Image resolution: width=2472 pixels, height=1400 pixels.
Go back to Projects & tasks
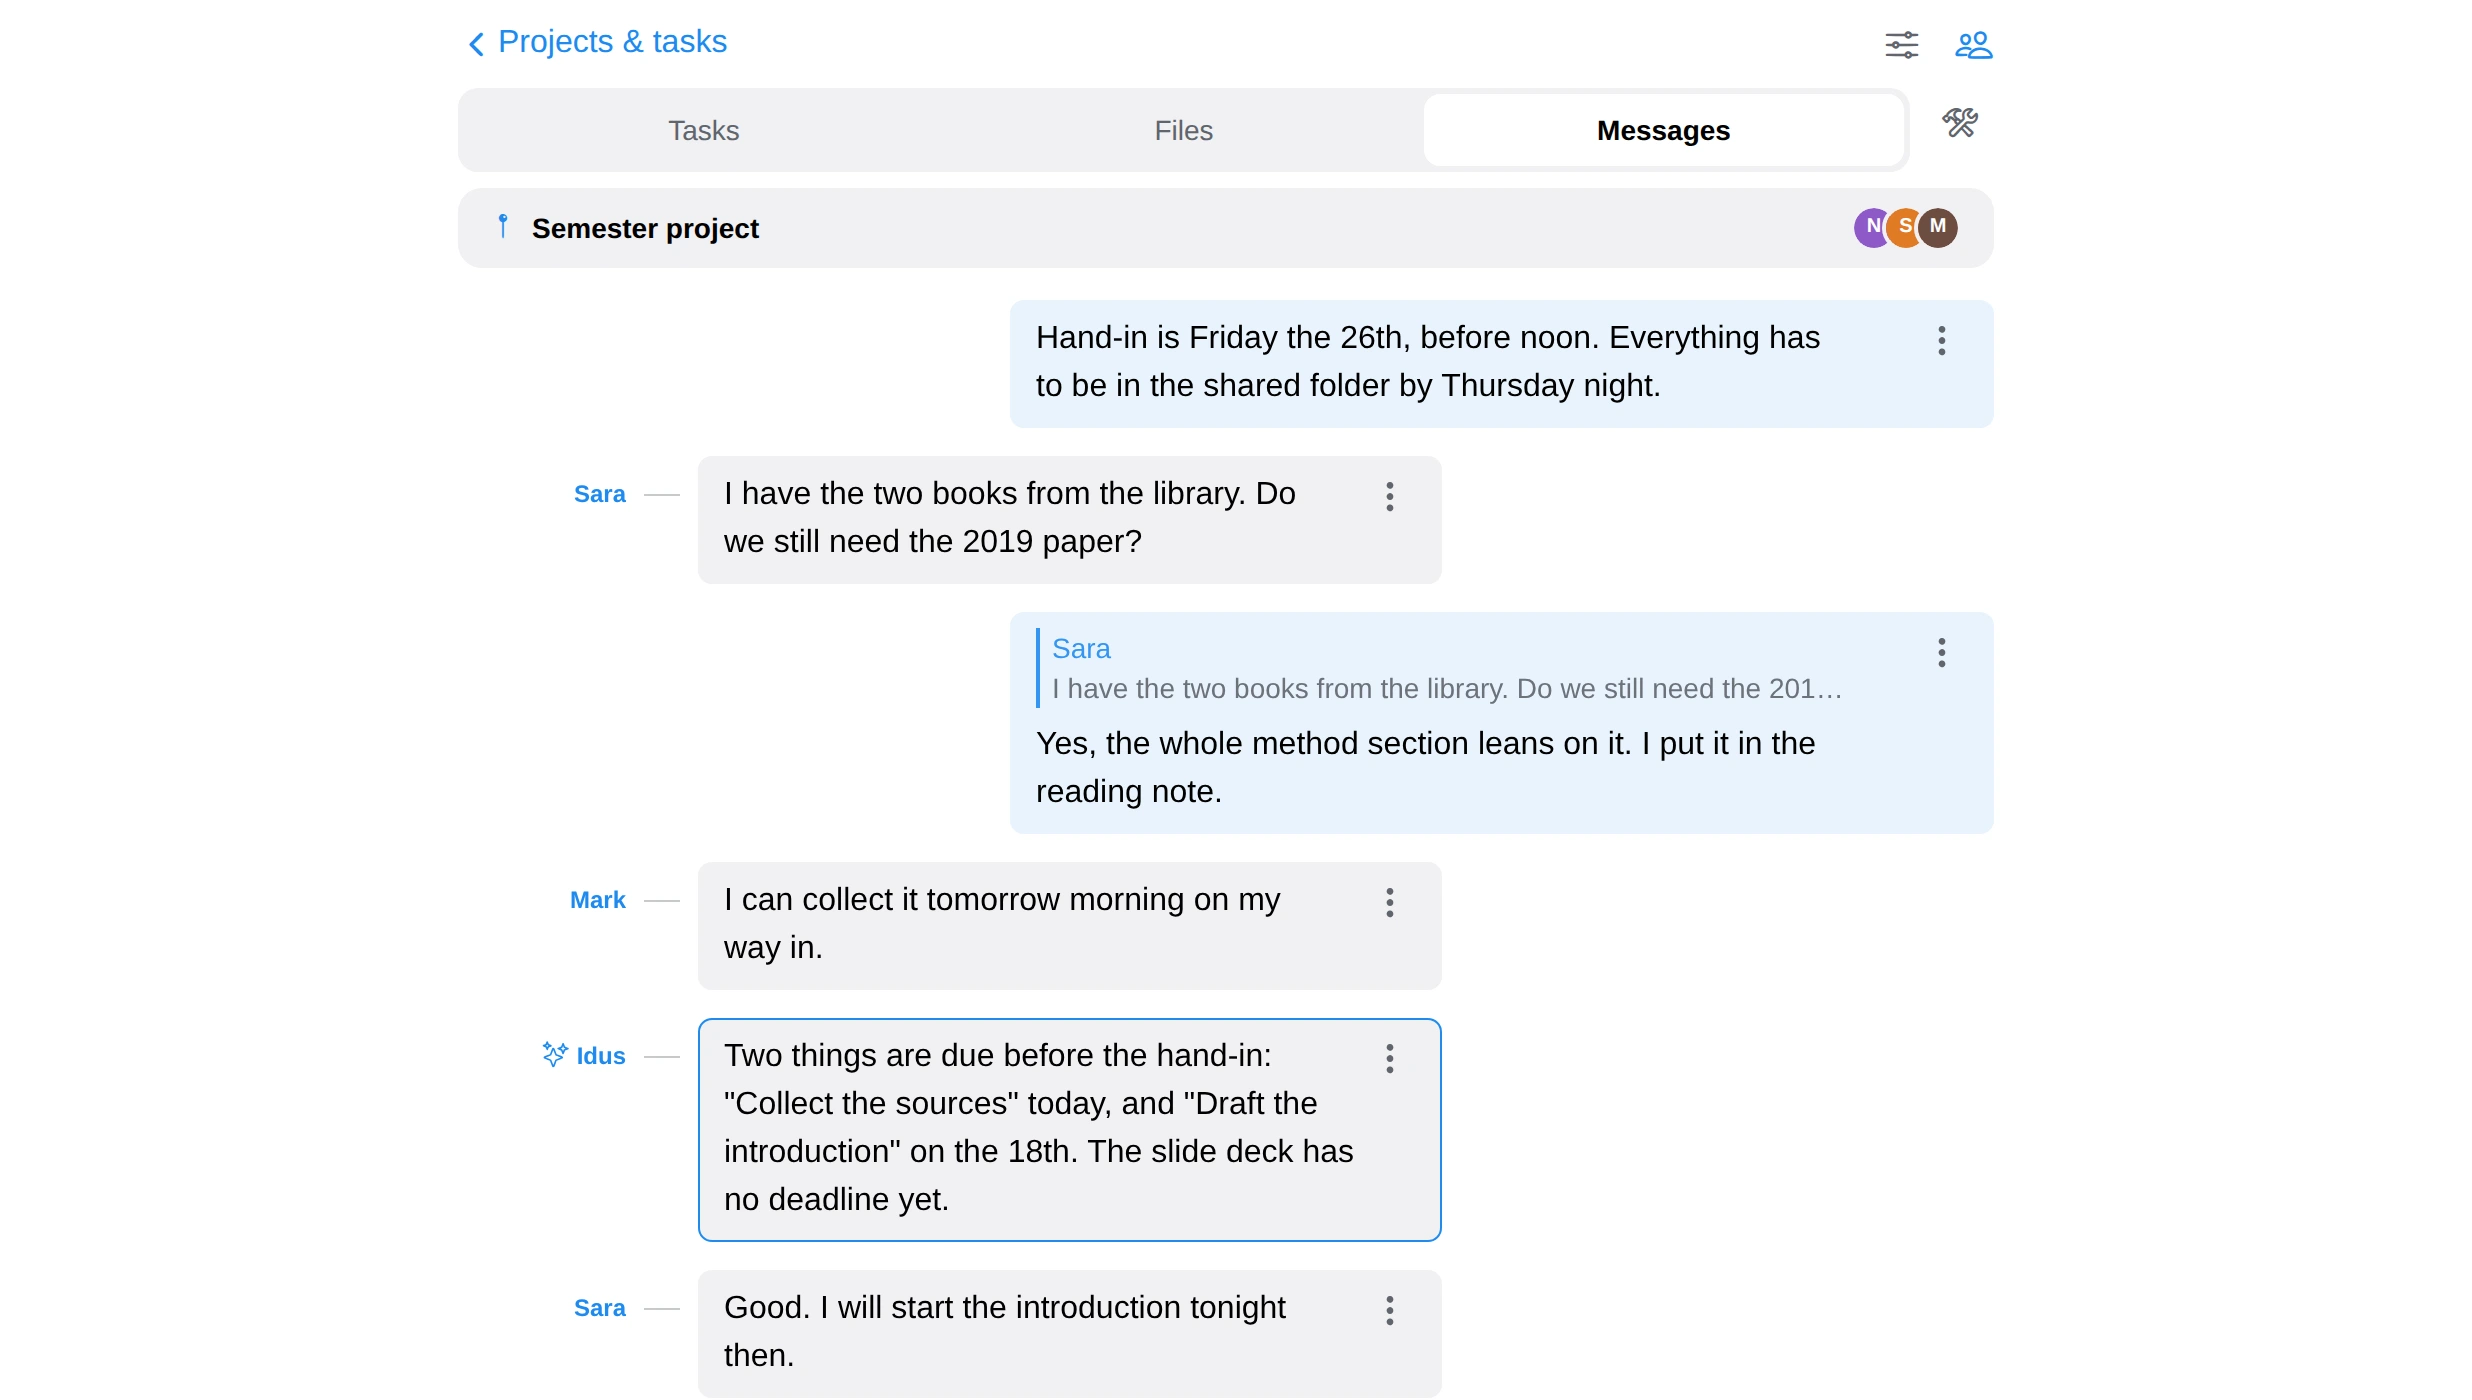(597, 42)
